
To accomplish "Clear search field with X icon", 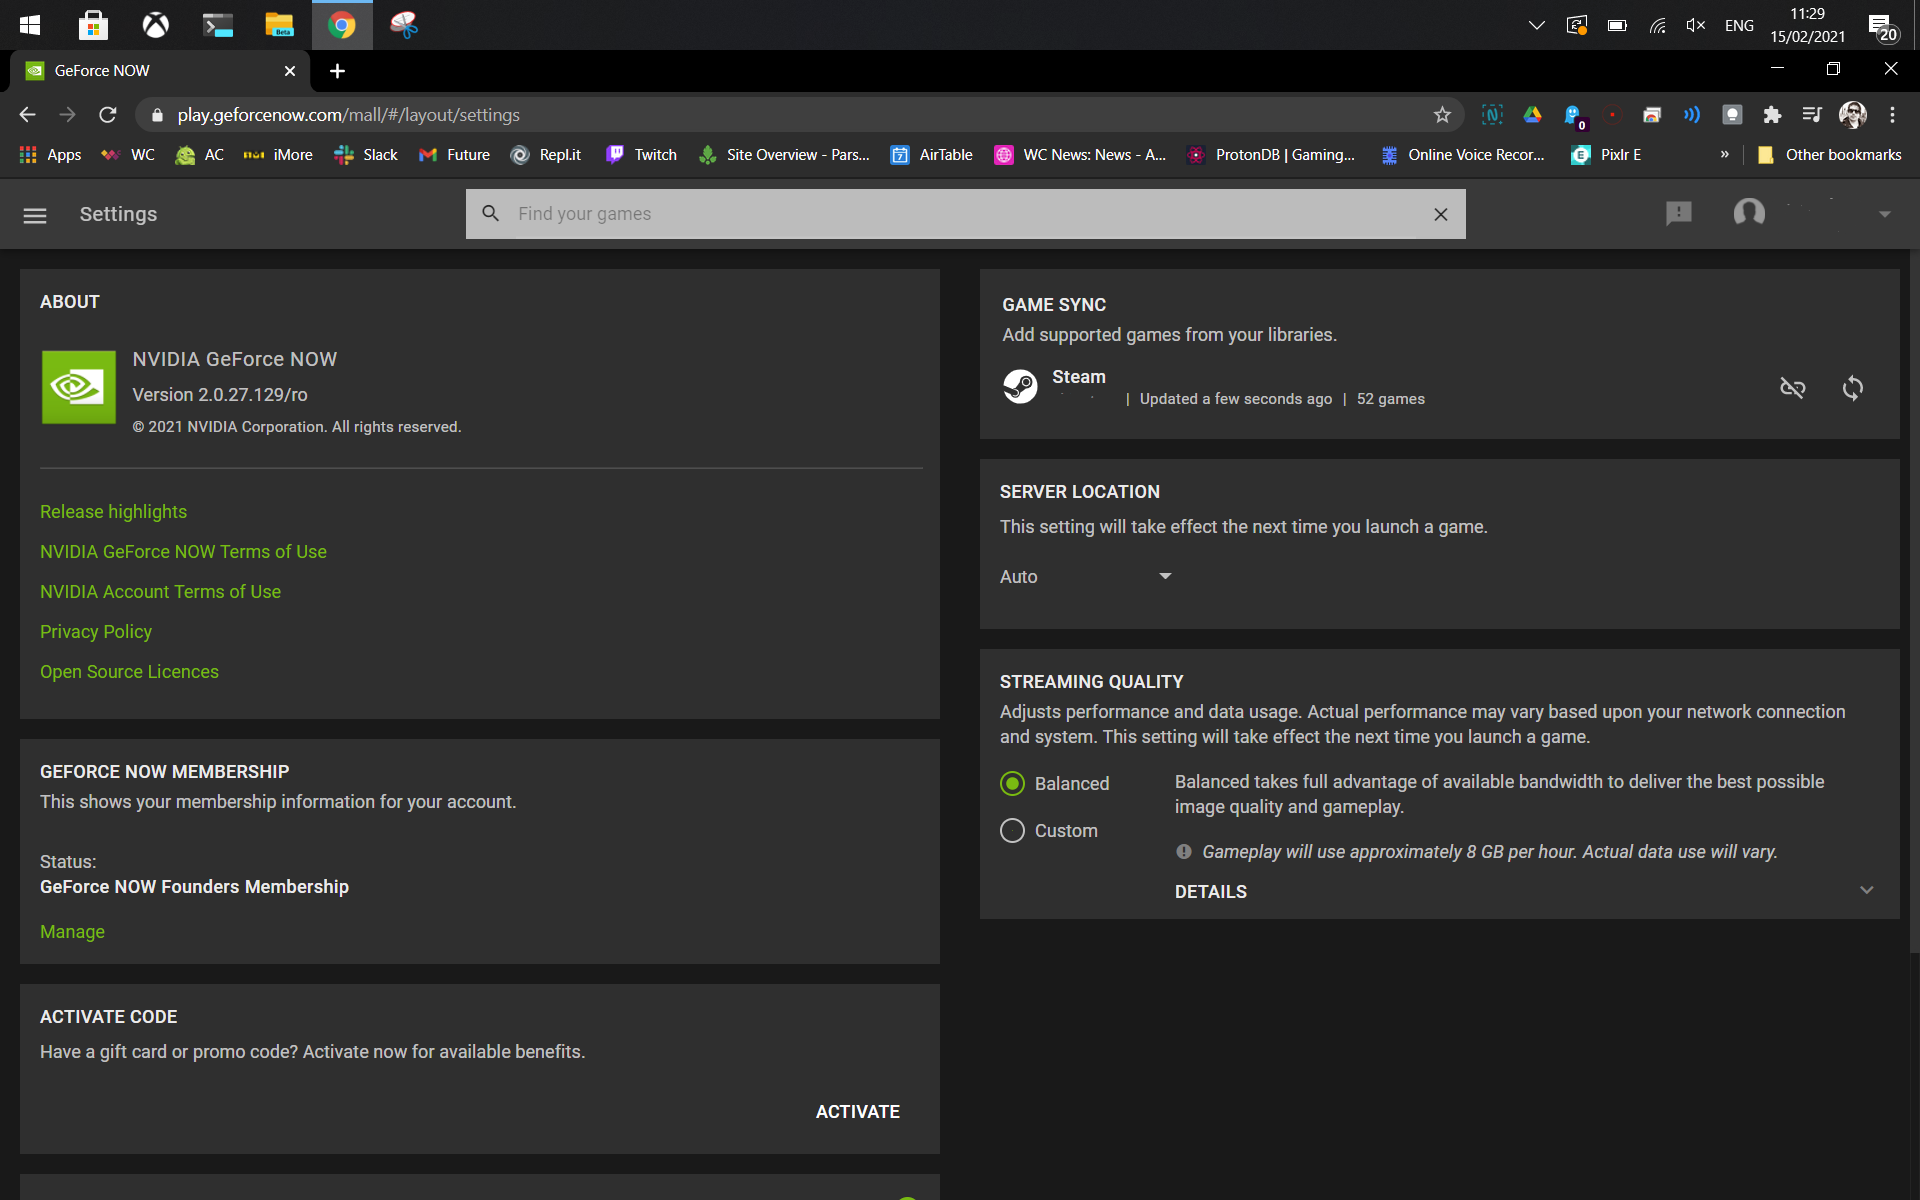I will coord(1440,214).
